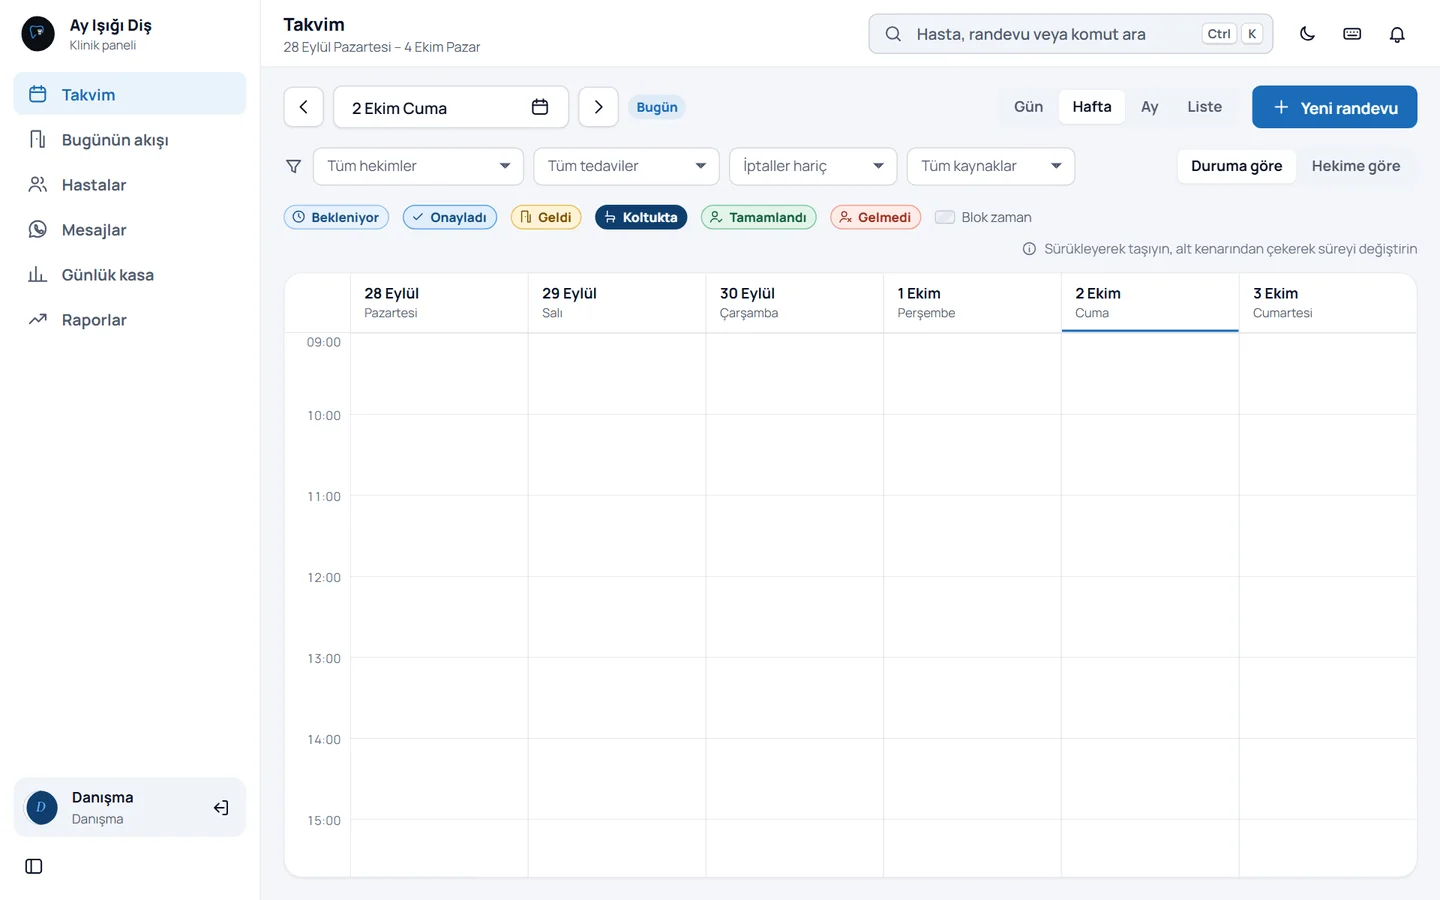1440x900 pixels.
Task: Click the Ay Işığı Diş clinic logo
Action: click(x=38, y=34)
